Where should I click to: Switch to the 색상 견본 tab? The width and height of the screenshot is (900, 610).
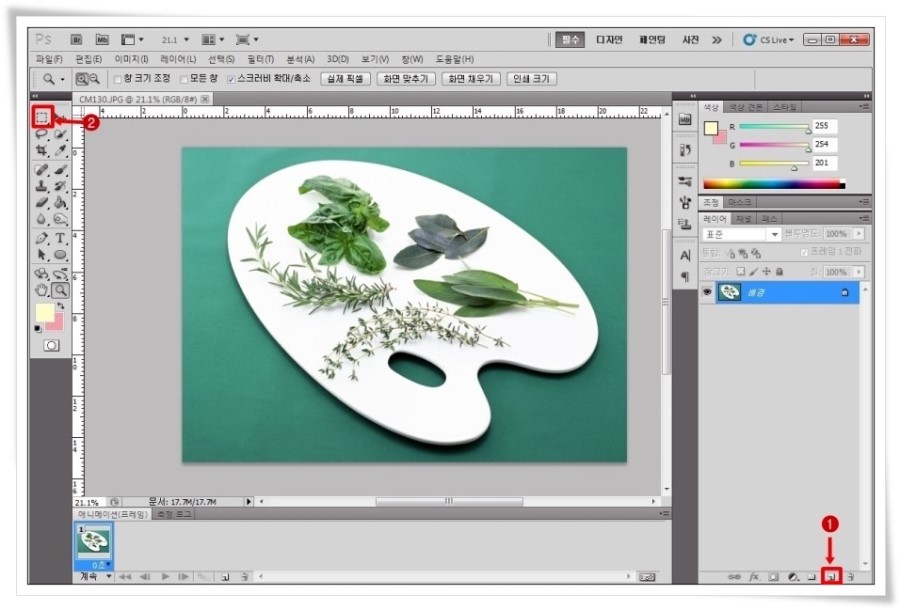[745, 107]
